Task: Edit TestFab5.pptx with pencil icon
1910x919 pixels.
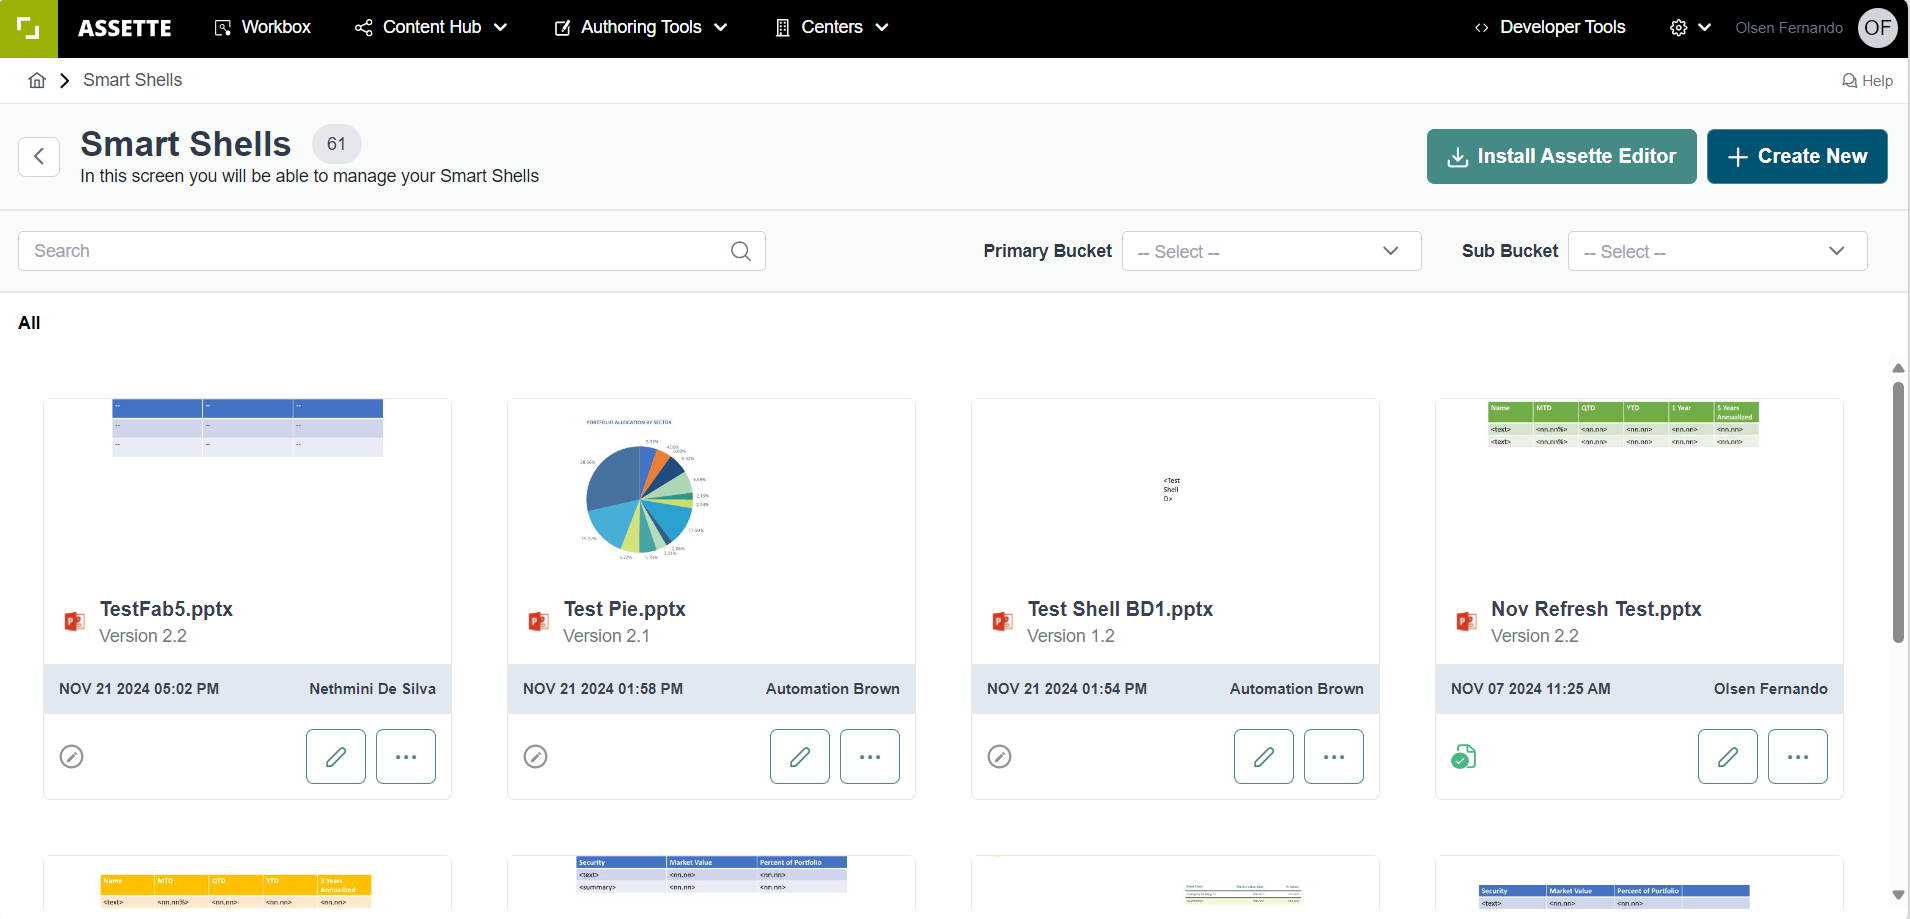Action: (x=336, y=756)
